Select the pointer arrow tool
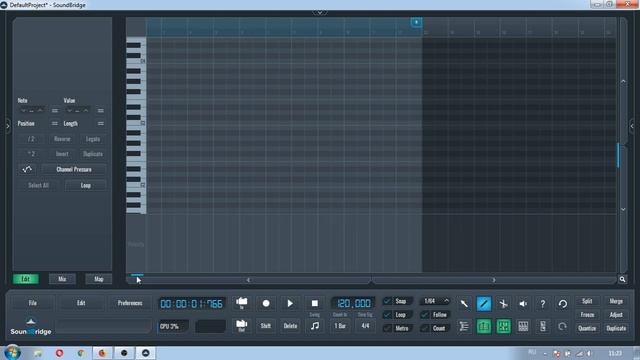This screenshot has height=360, width=640. 464,304
